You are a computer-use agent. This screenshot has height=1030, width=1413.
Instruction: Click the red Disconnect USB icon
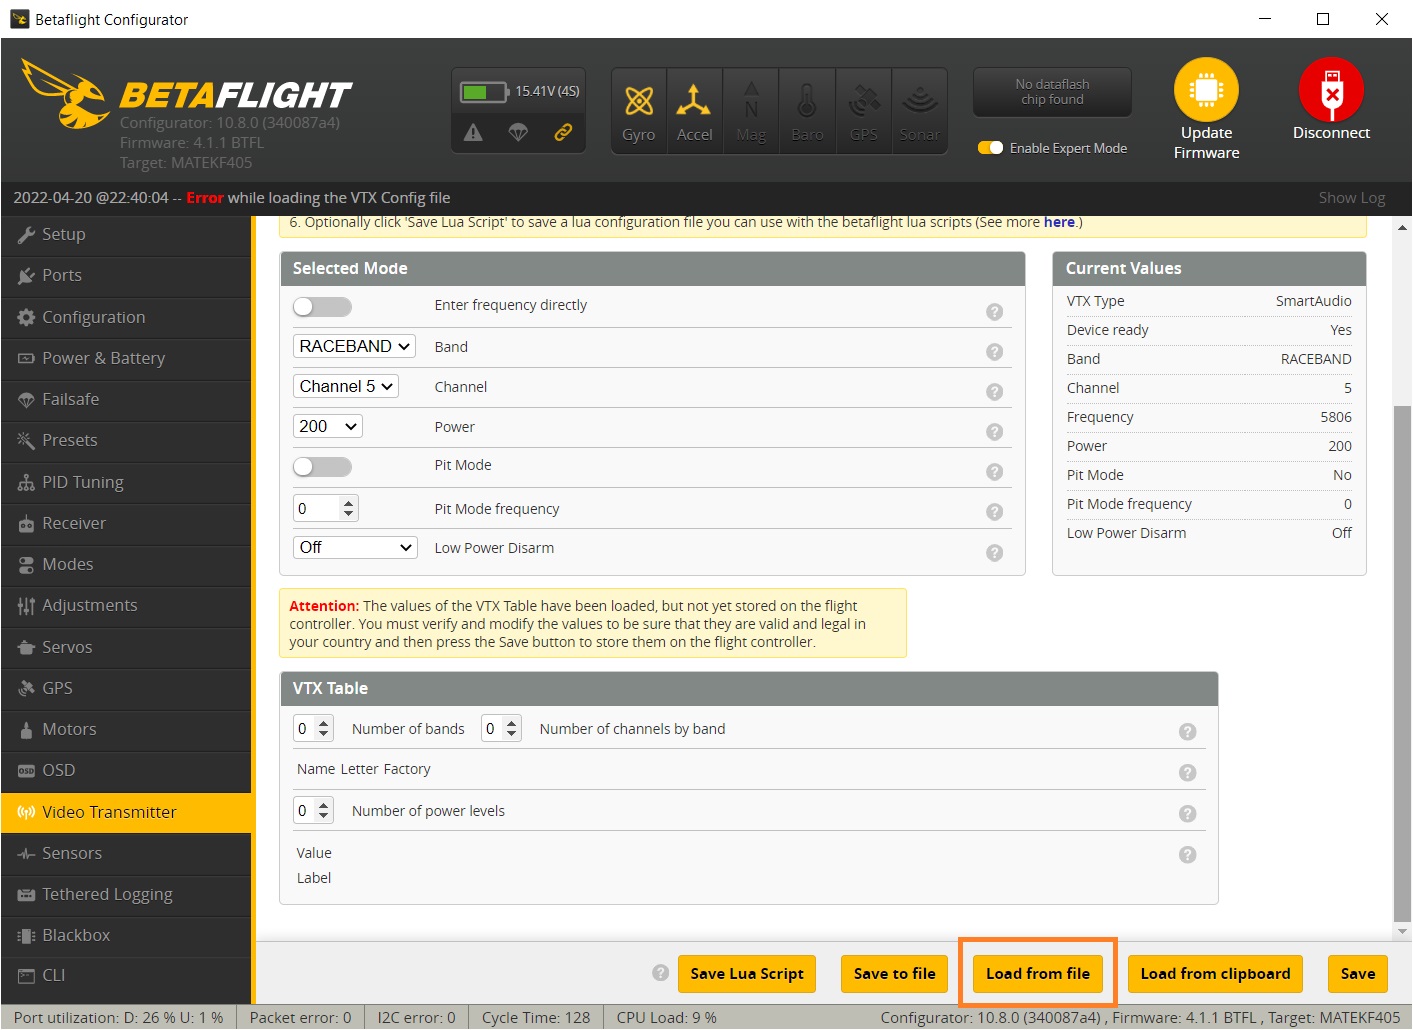point(1331,89)
